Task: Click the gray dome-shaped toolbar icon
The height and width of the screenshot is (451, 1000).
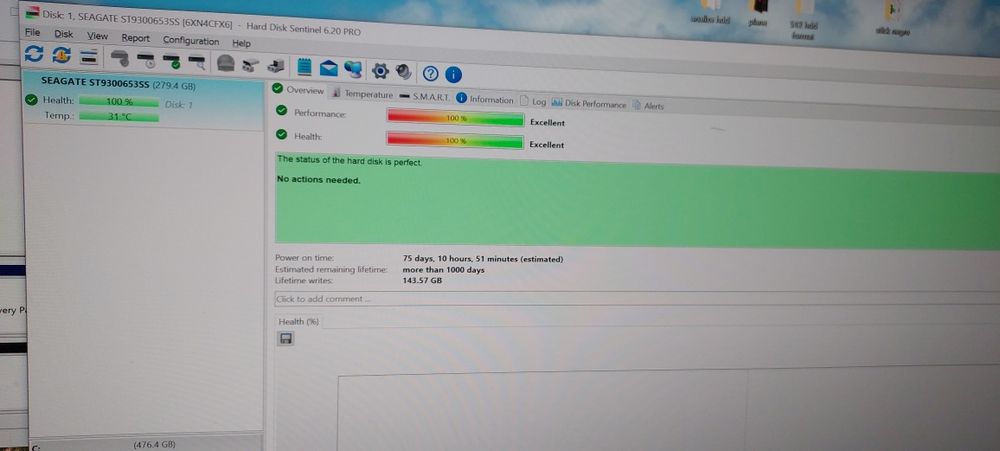Action: (x=226, y=63)
